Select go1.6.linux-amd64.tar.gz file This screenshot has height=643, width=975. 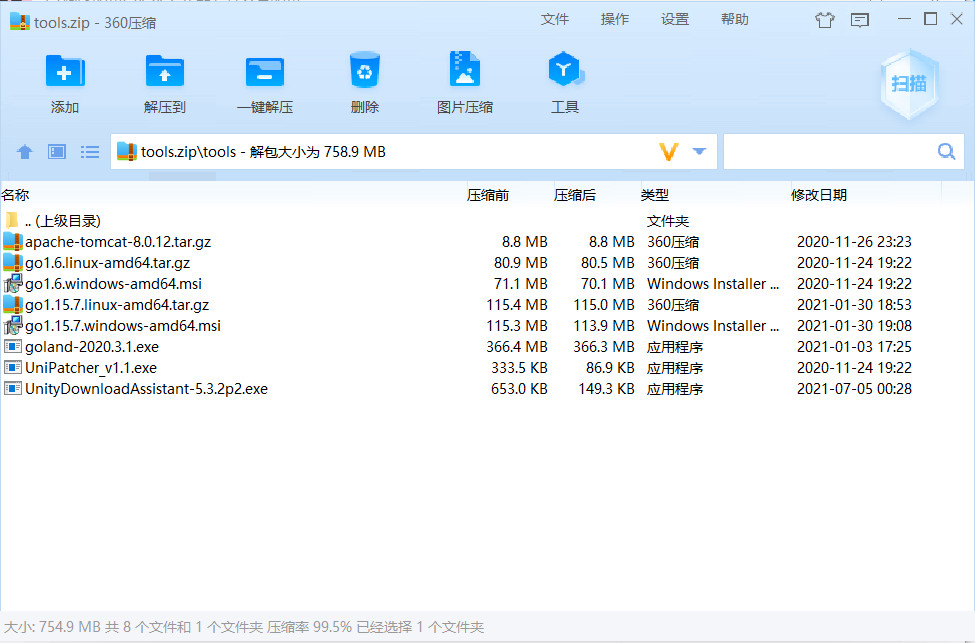click(x=488, y=263)
